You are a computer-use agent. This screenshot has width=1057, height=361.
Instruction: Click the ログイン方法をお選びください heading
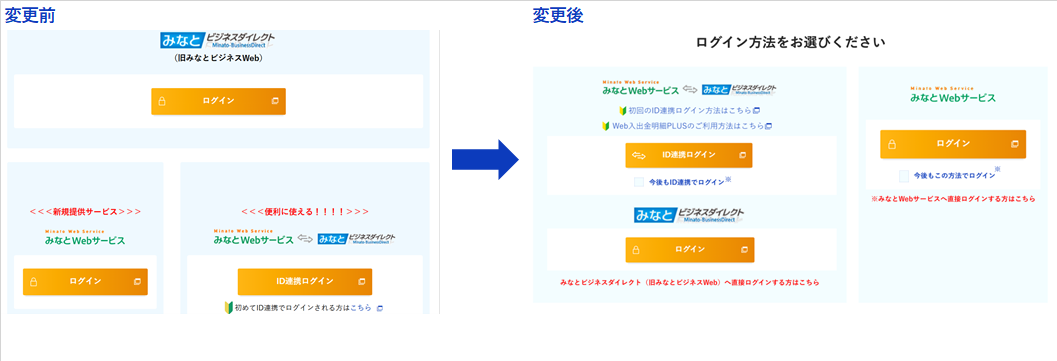tap(790, 42)
